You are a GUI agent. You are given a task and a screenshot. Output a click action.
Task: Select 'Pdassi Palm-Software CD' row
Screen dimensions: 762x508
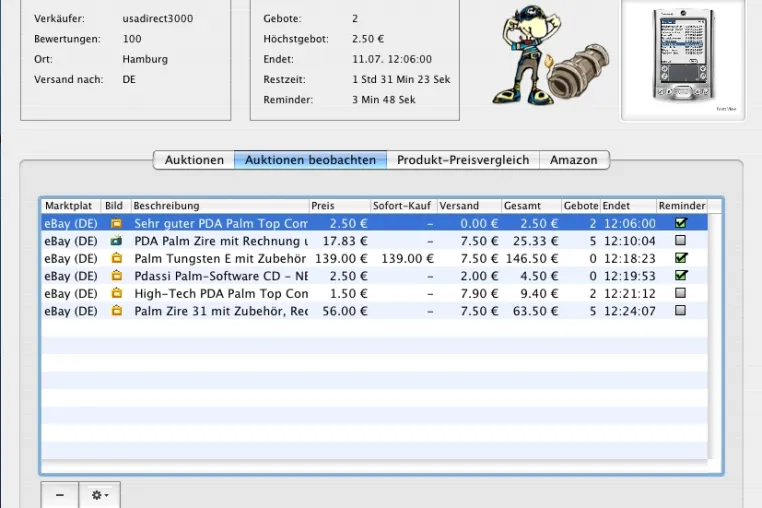click(374, 276)
